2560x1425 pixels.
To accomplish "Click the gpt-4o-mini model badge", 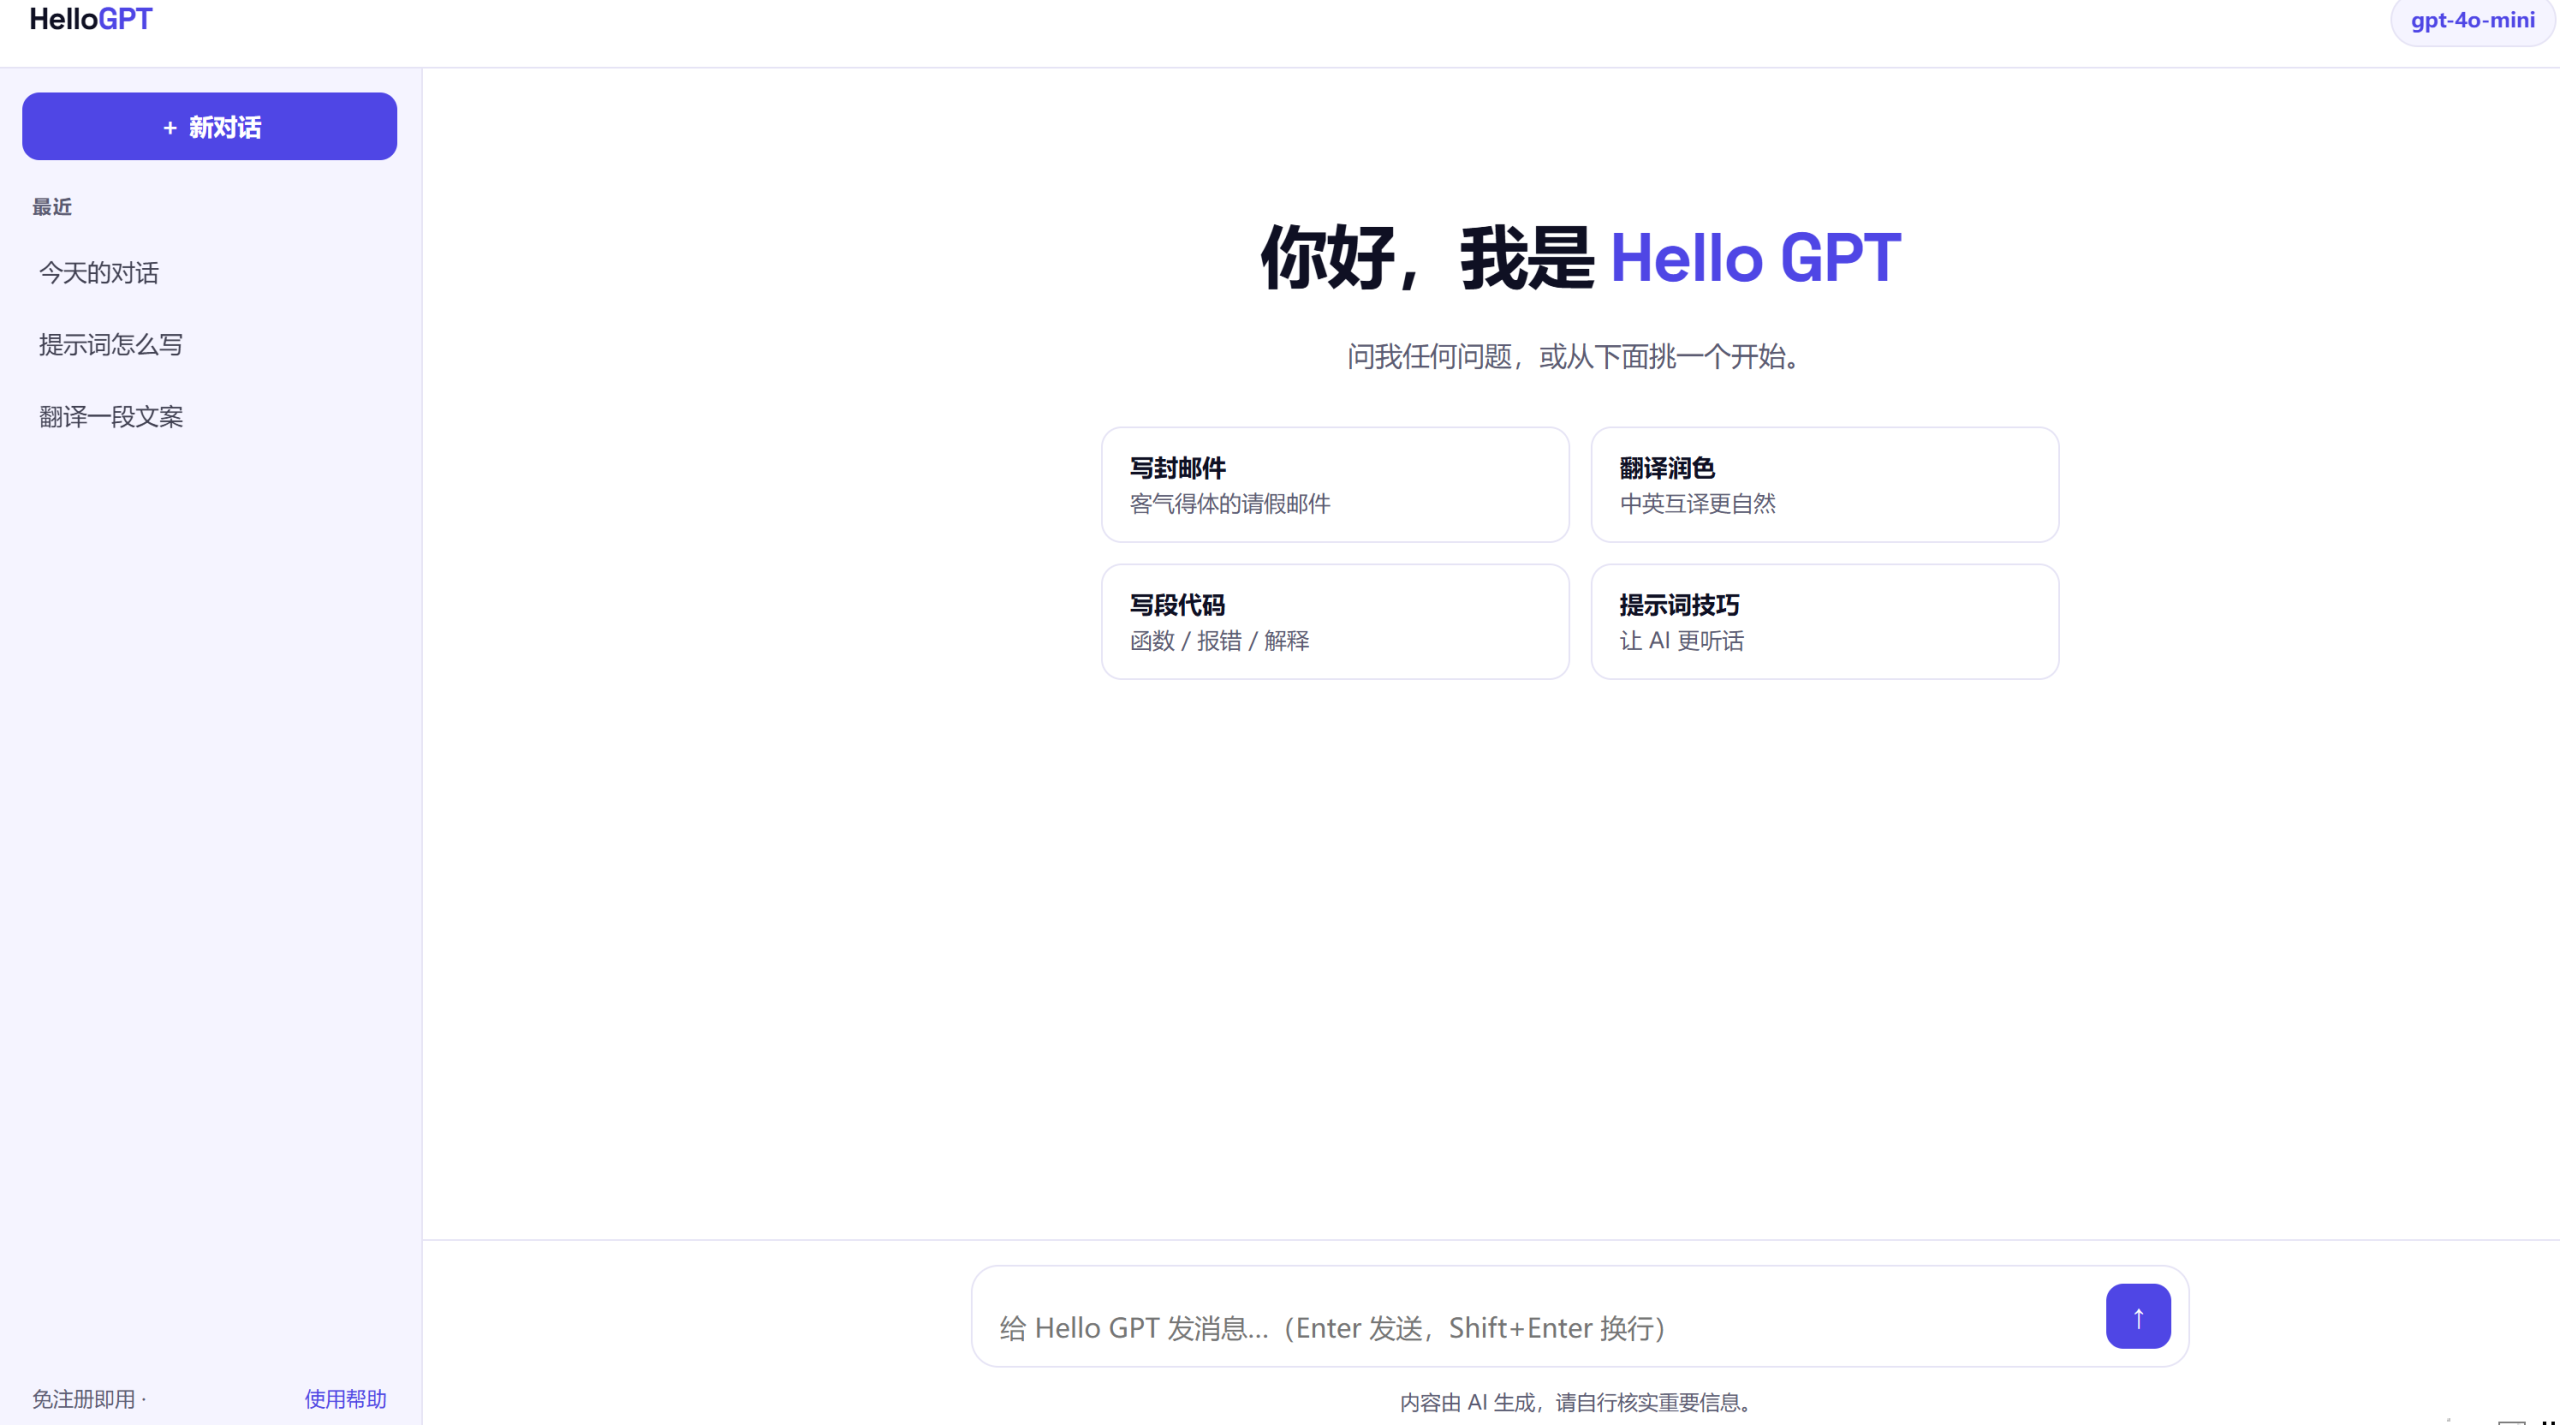I will [x=2472, y=20].
